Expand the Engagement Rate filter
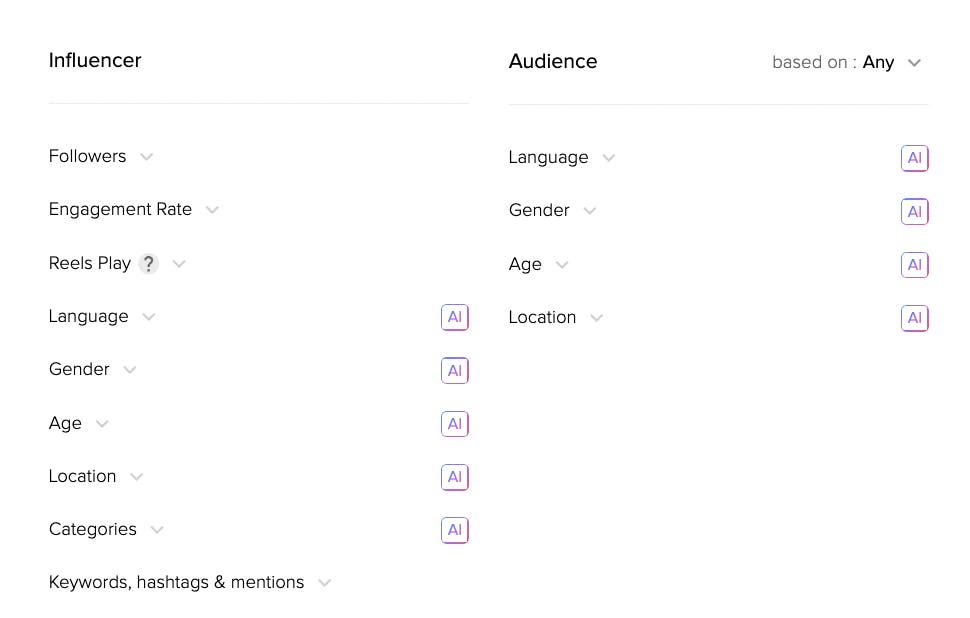The image size is (970, 618). tap(212, 210)
